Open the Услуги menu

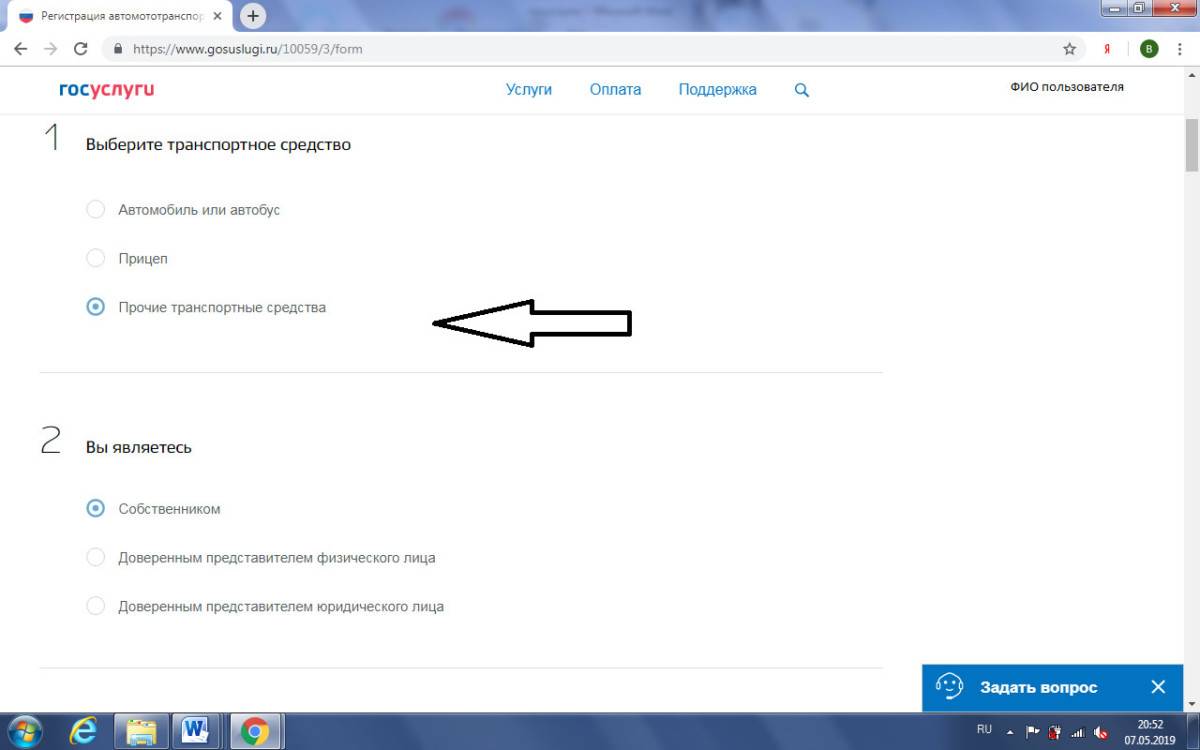click(528, 90)
